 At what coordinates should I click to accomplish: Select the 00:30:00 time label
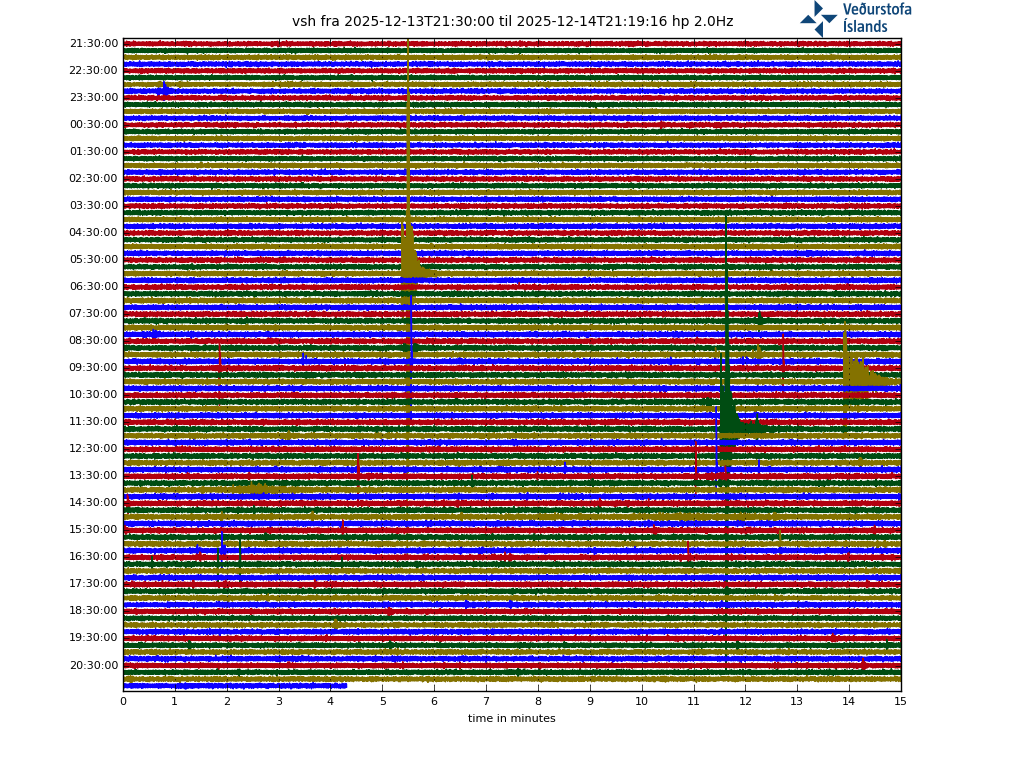94,125
